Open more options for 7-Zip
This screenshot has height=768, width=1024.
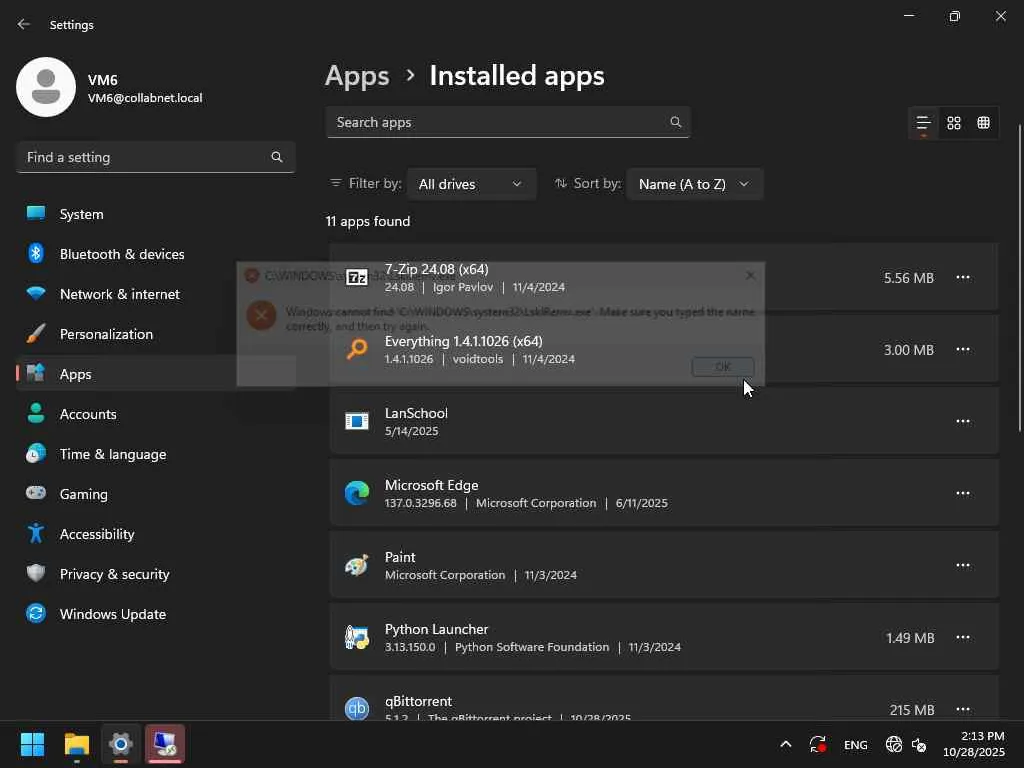pyautogui.click(x=963, y=277)
